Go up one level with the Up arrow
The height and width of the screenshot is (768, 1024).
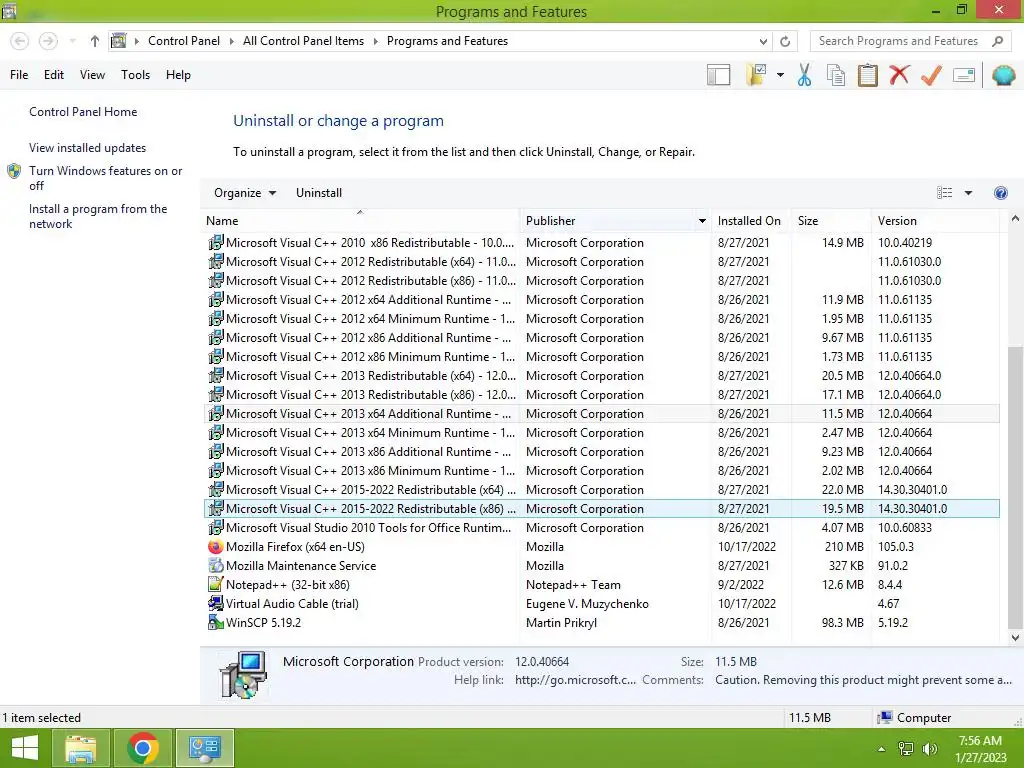coord(95,41)
